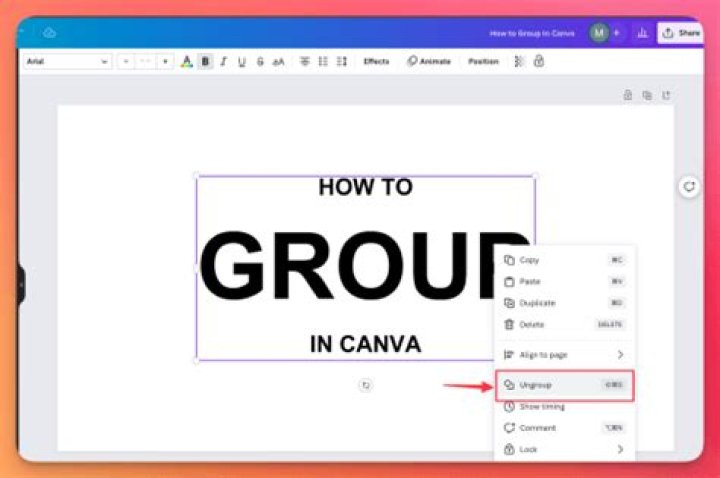Image resolution: width=720 pixels, height=478 pixels.
Task: Toggle strikethrough formatting
Action: coord(260,62)
